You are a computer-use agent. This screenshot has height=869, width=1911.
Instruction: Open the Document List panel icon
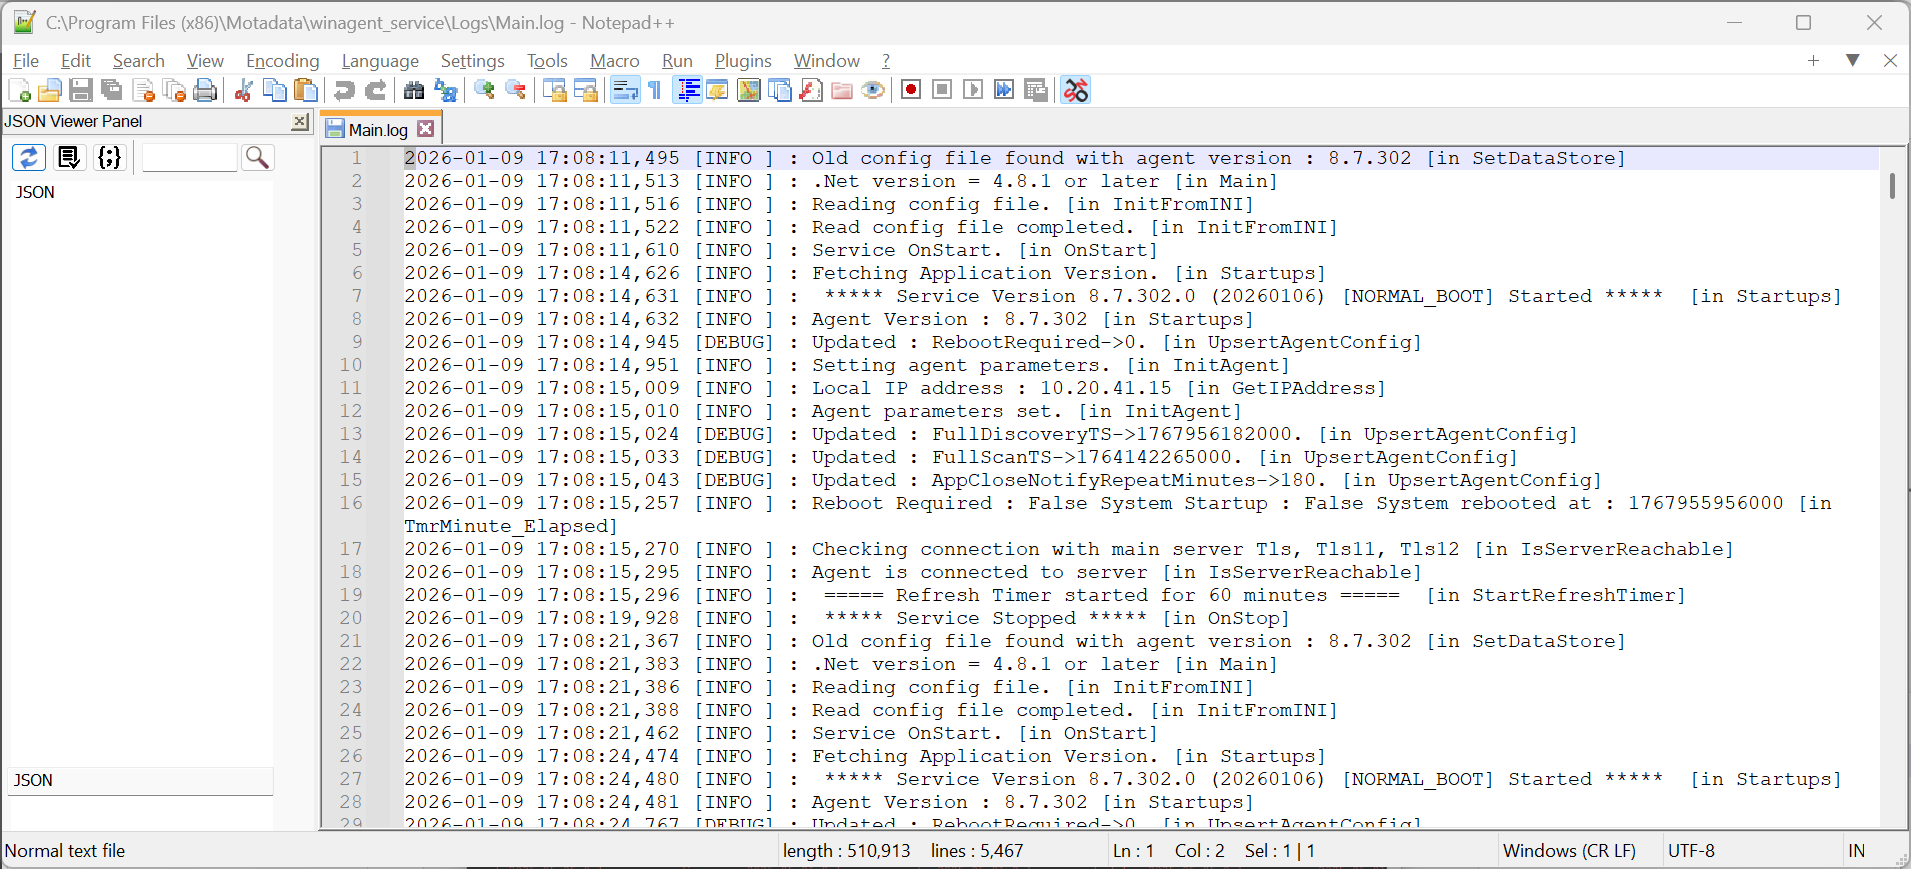779,91
